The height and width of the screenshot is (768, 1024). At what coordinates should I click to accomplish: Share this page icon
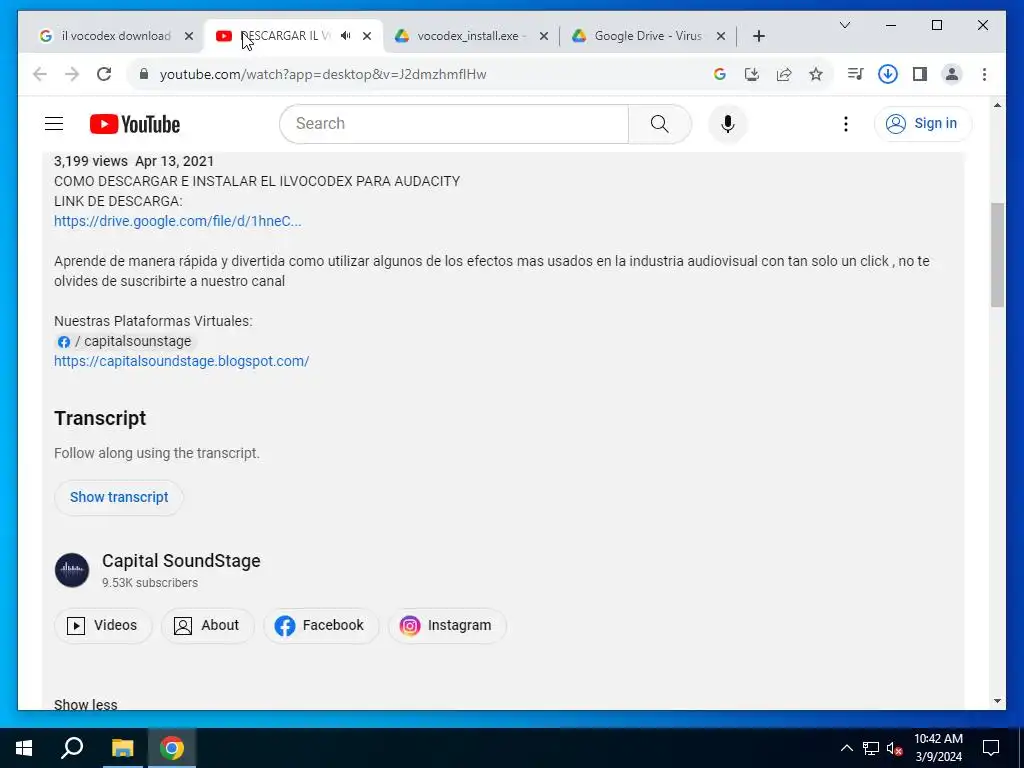pyautogui.click(x=784, y=74)
